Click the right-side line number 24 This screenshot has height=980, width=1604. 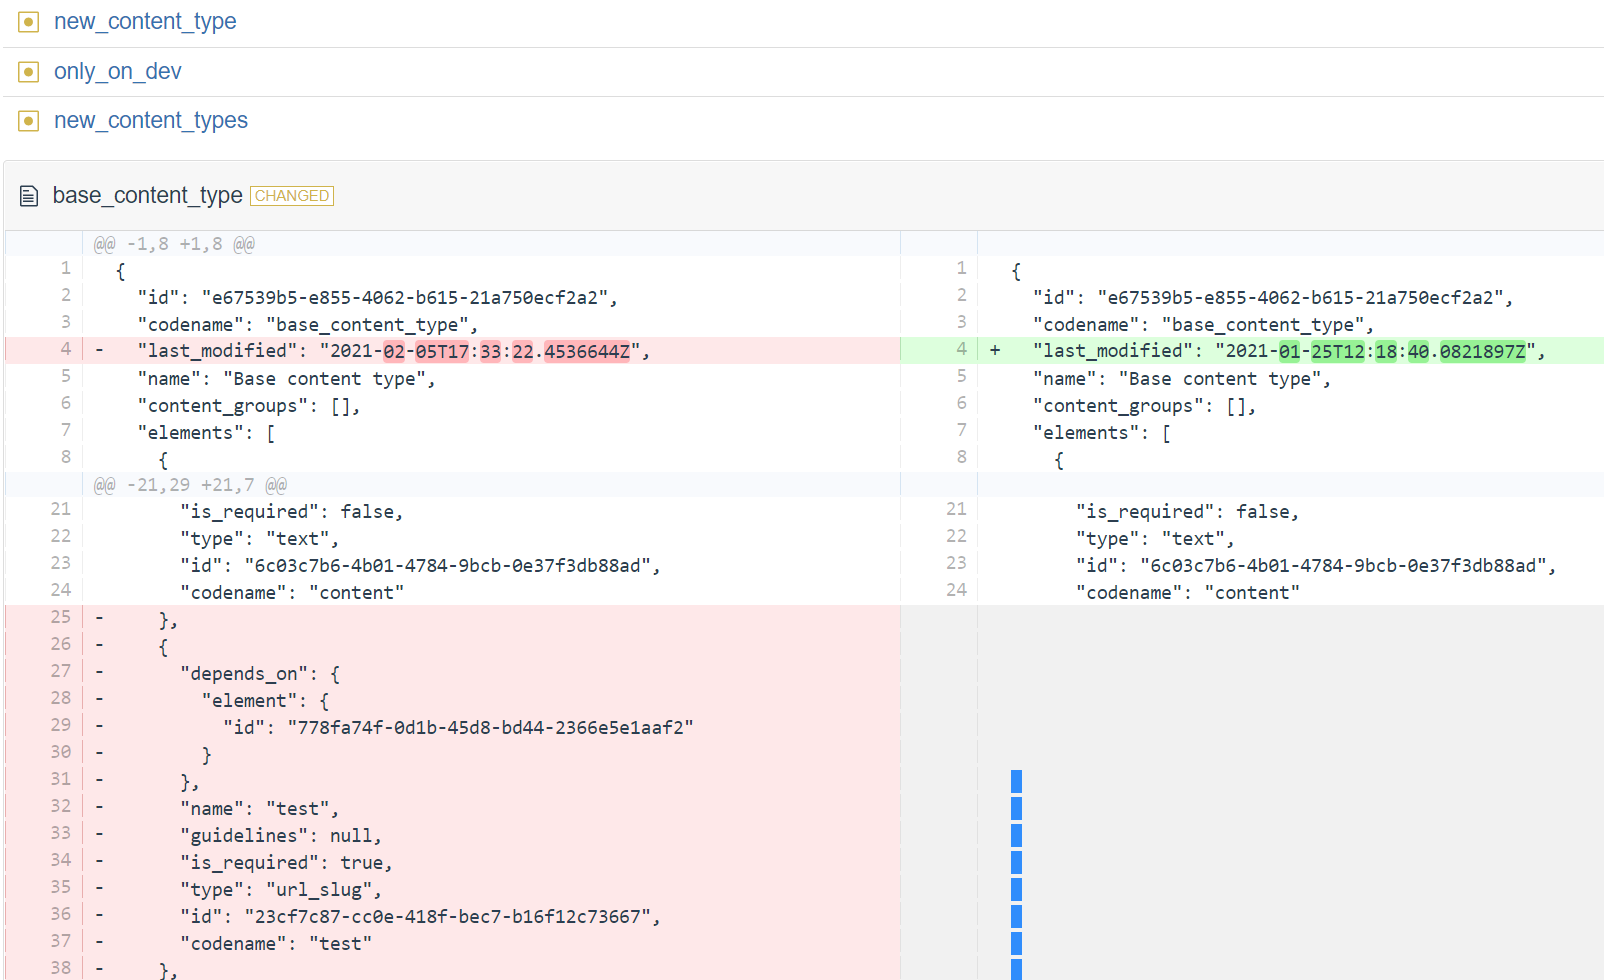957,590
